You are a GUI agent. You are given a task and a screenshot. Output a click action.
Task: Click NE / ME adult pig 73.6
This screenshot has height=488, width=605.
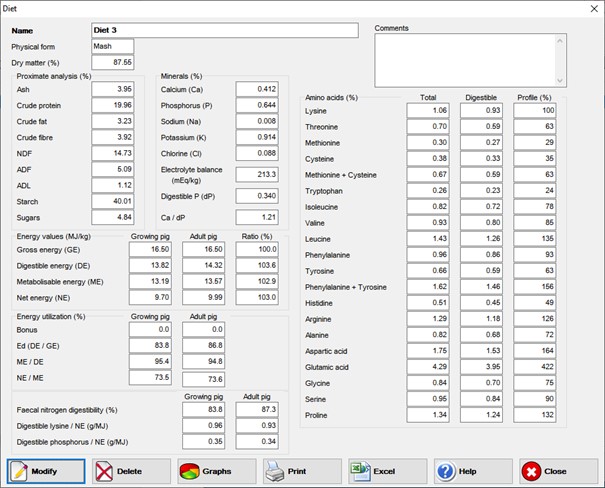[203, 379]
